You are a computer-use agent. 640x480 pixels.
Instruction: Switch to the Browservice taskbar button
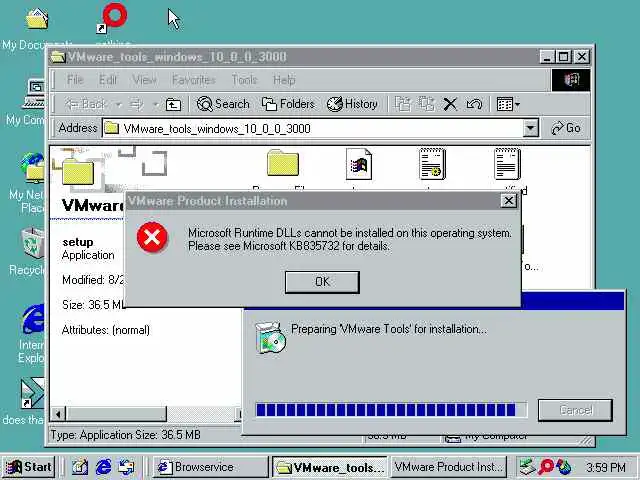(x=210, y=467)
